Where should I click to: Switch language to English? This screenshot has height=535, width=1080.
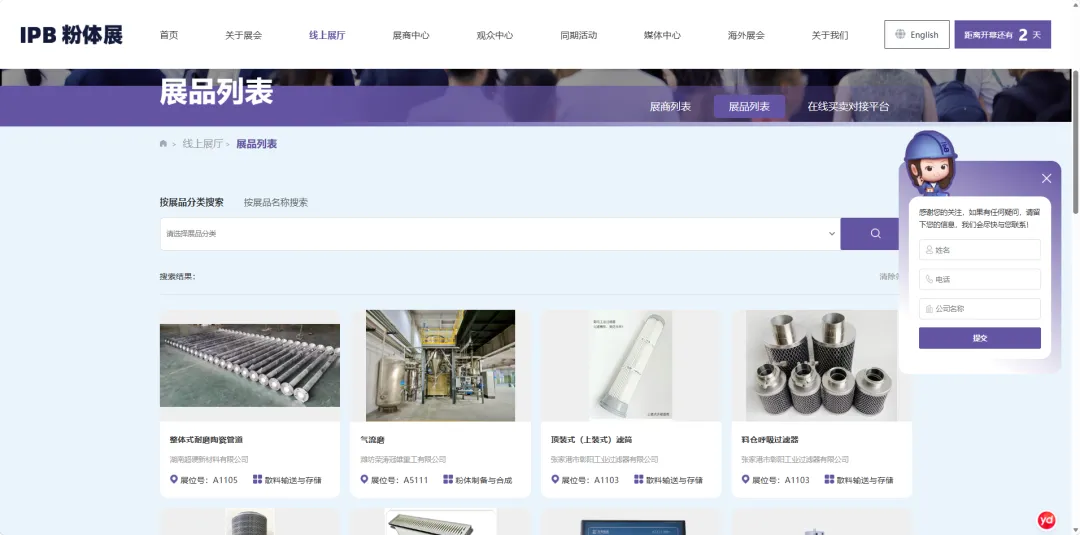point(917,34)
